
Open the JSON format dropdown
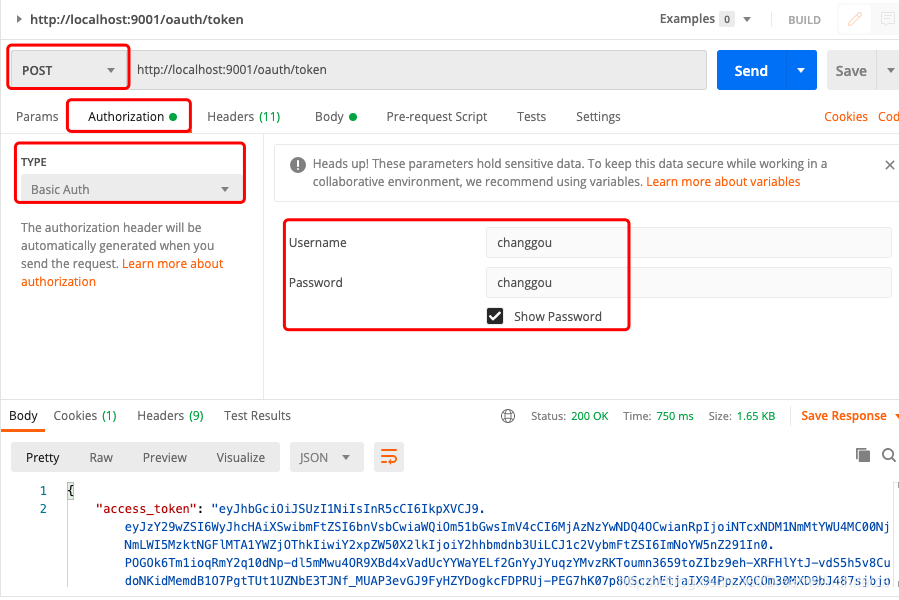(x=326, y=457)
